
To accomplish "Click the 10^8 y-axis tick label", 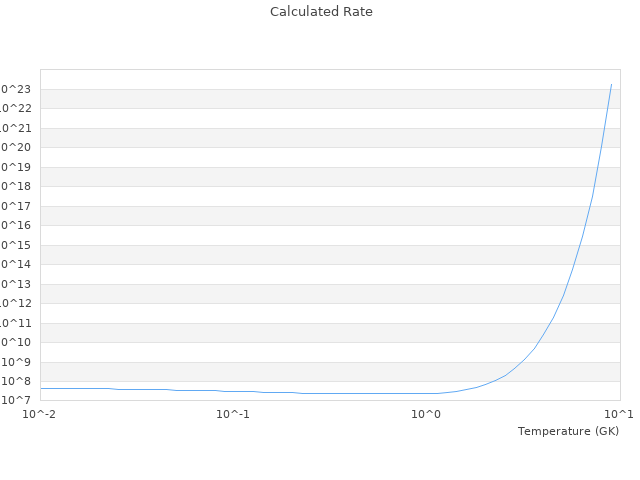I will point(19,381).
